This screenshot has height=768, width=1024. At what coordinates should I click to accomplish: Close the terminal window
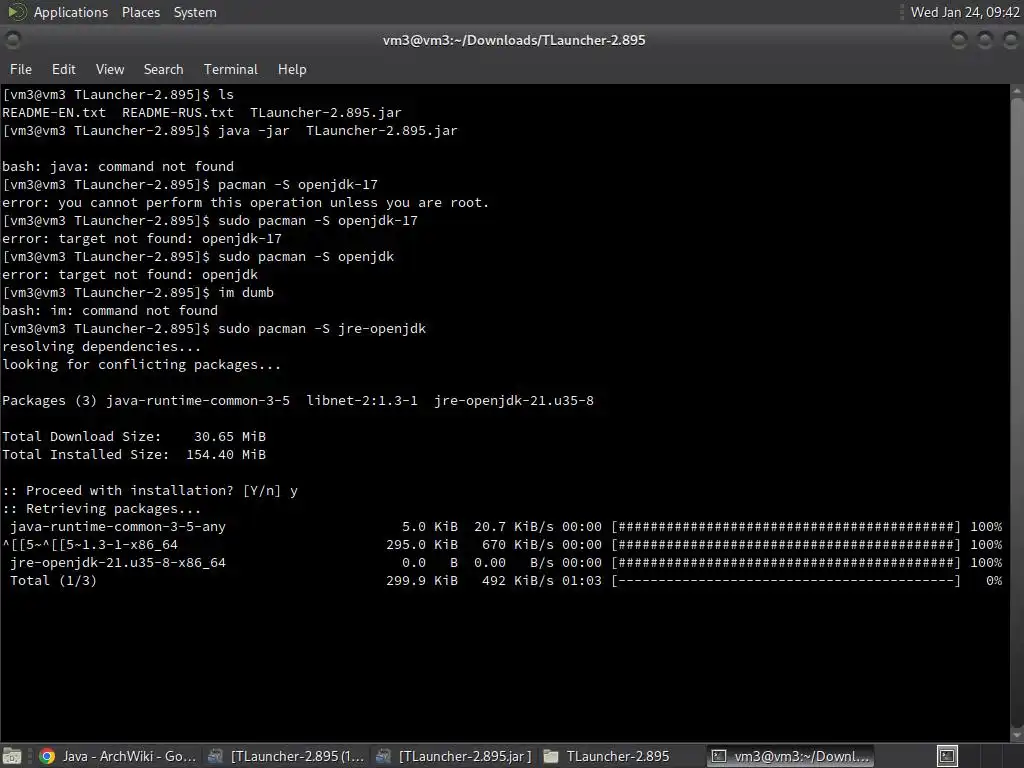pos(1010,40)
